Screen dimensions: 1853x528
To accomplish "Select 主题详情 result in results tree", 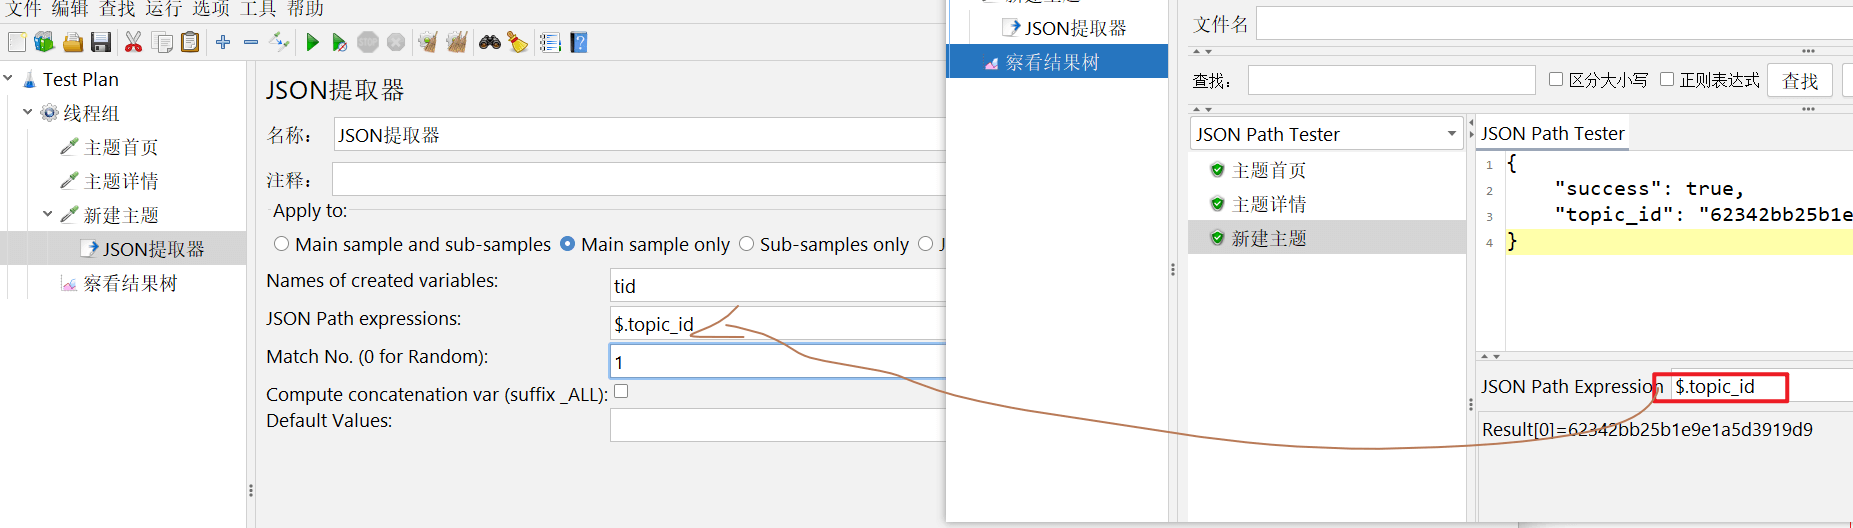I will pos(1268,204).
